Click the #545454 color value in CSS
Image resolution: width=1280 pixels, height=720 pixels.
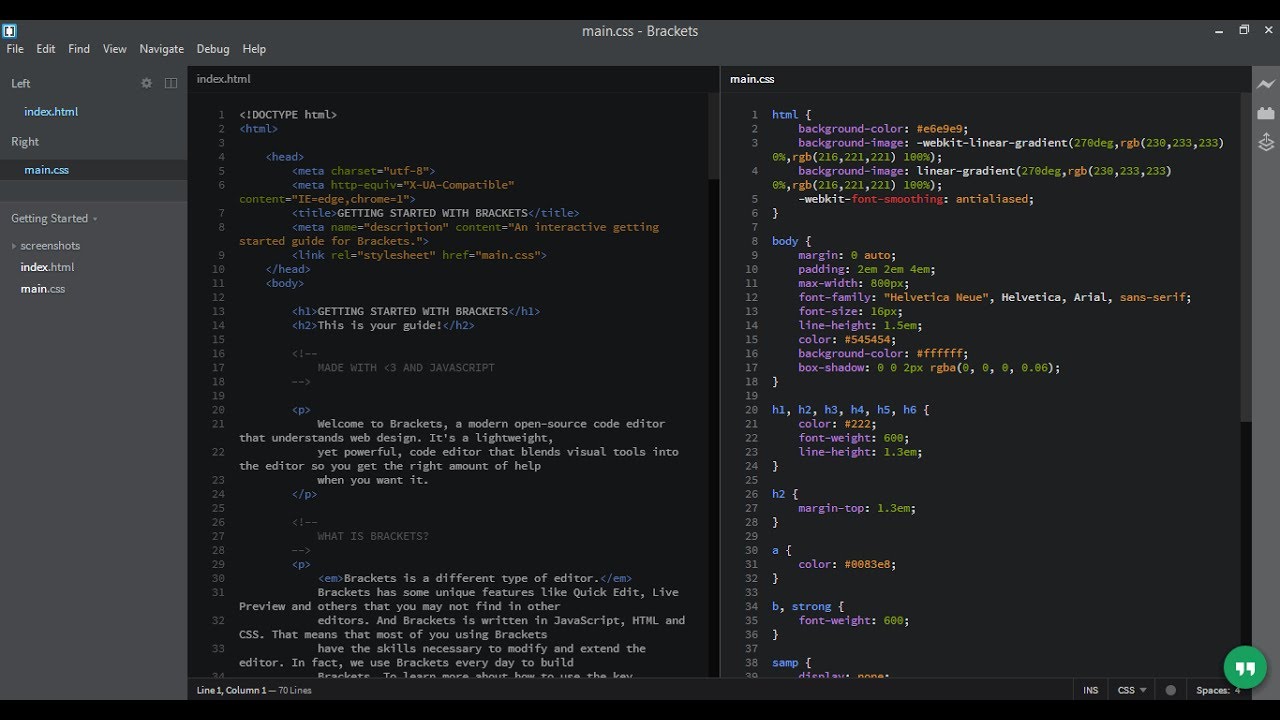(x=870, y=340)
